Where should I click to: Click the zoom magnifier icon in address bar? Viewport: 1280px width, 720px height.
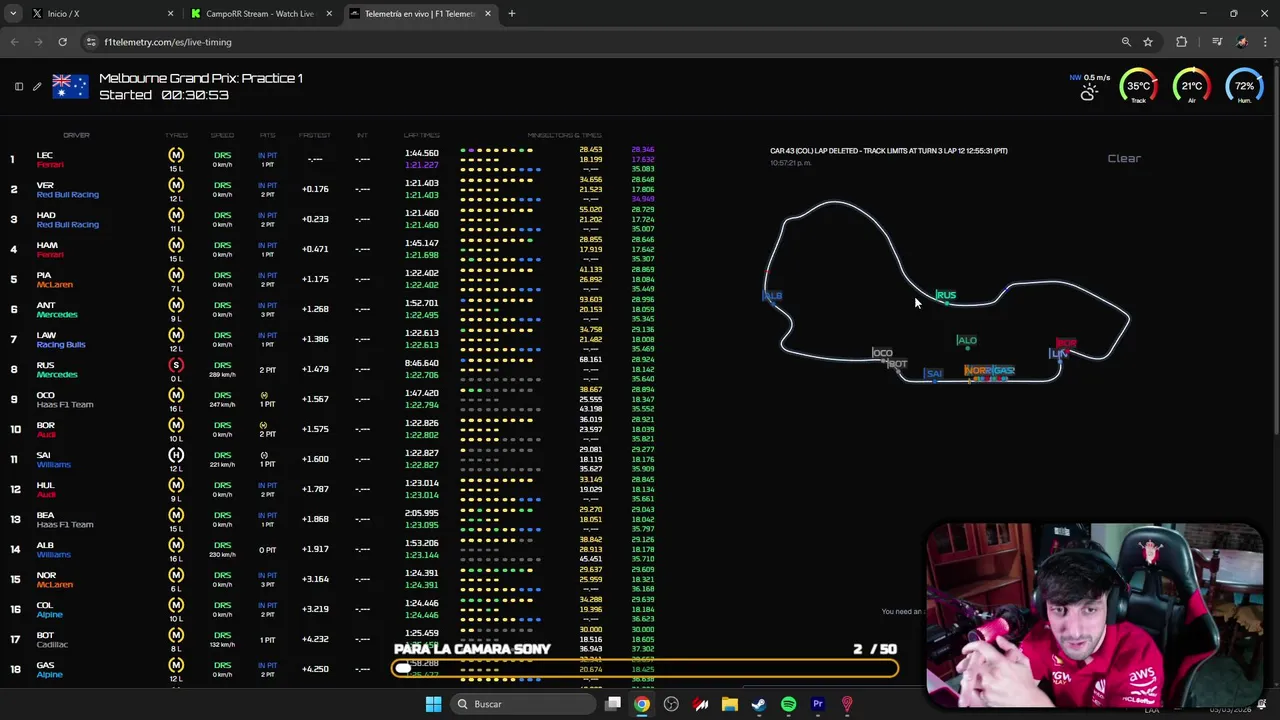[x=1126, y=42]
